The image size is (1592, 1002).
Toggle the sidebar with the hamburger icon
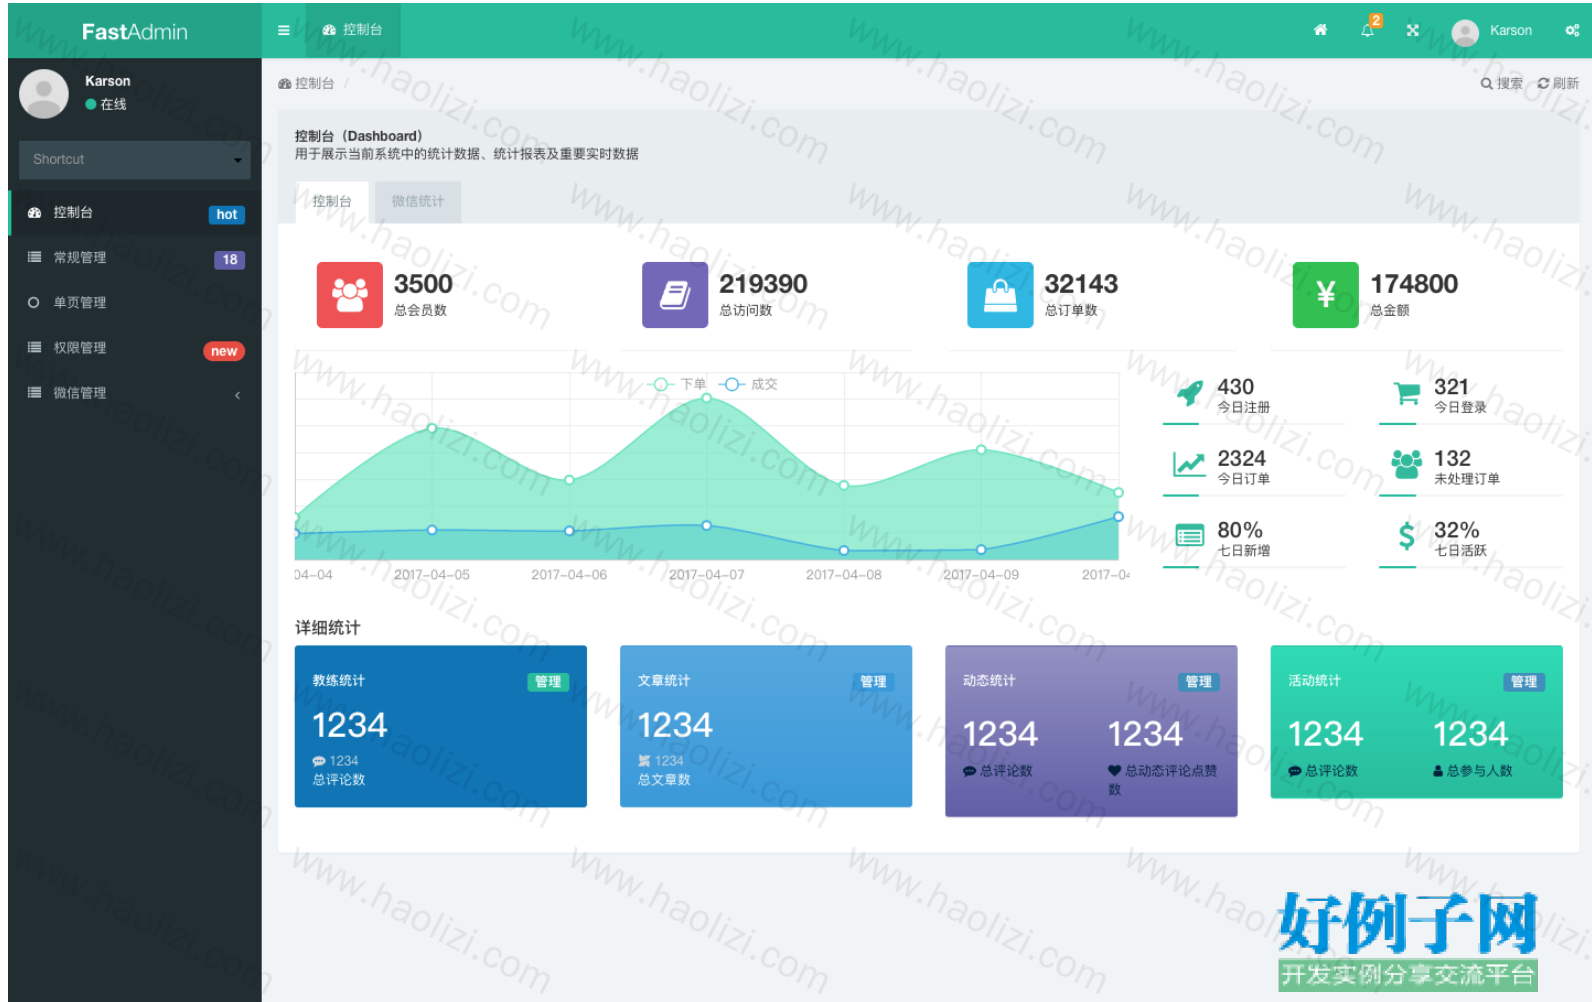(x=284, y=30)
